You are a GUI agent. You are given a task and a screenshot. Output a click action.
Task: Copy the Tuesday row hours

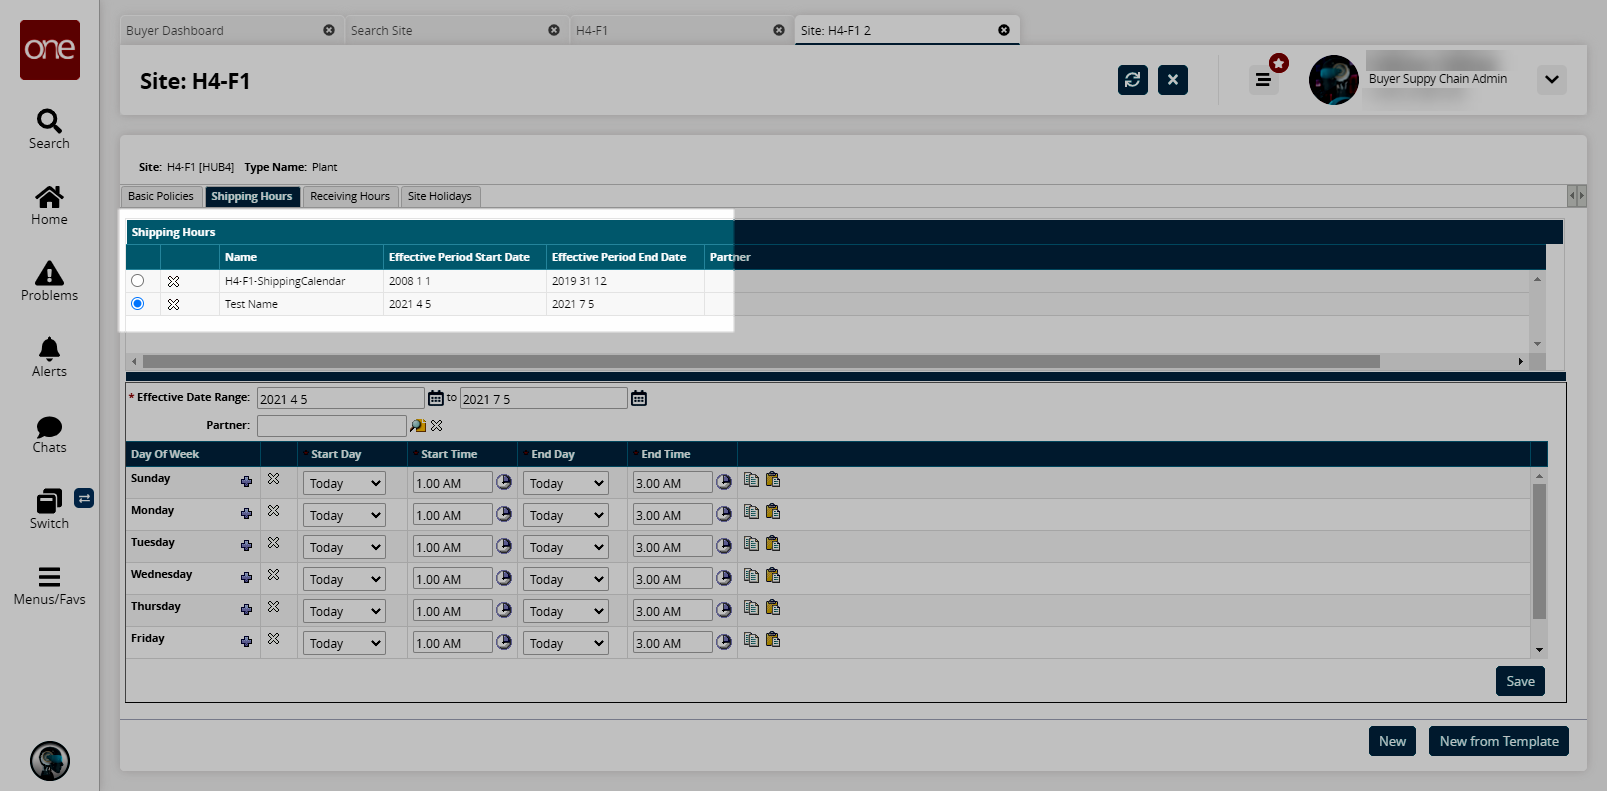(751, 544)
